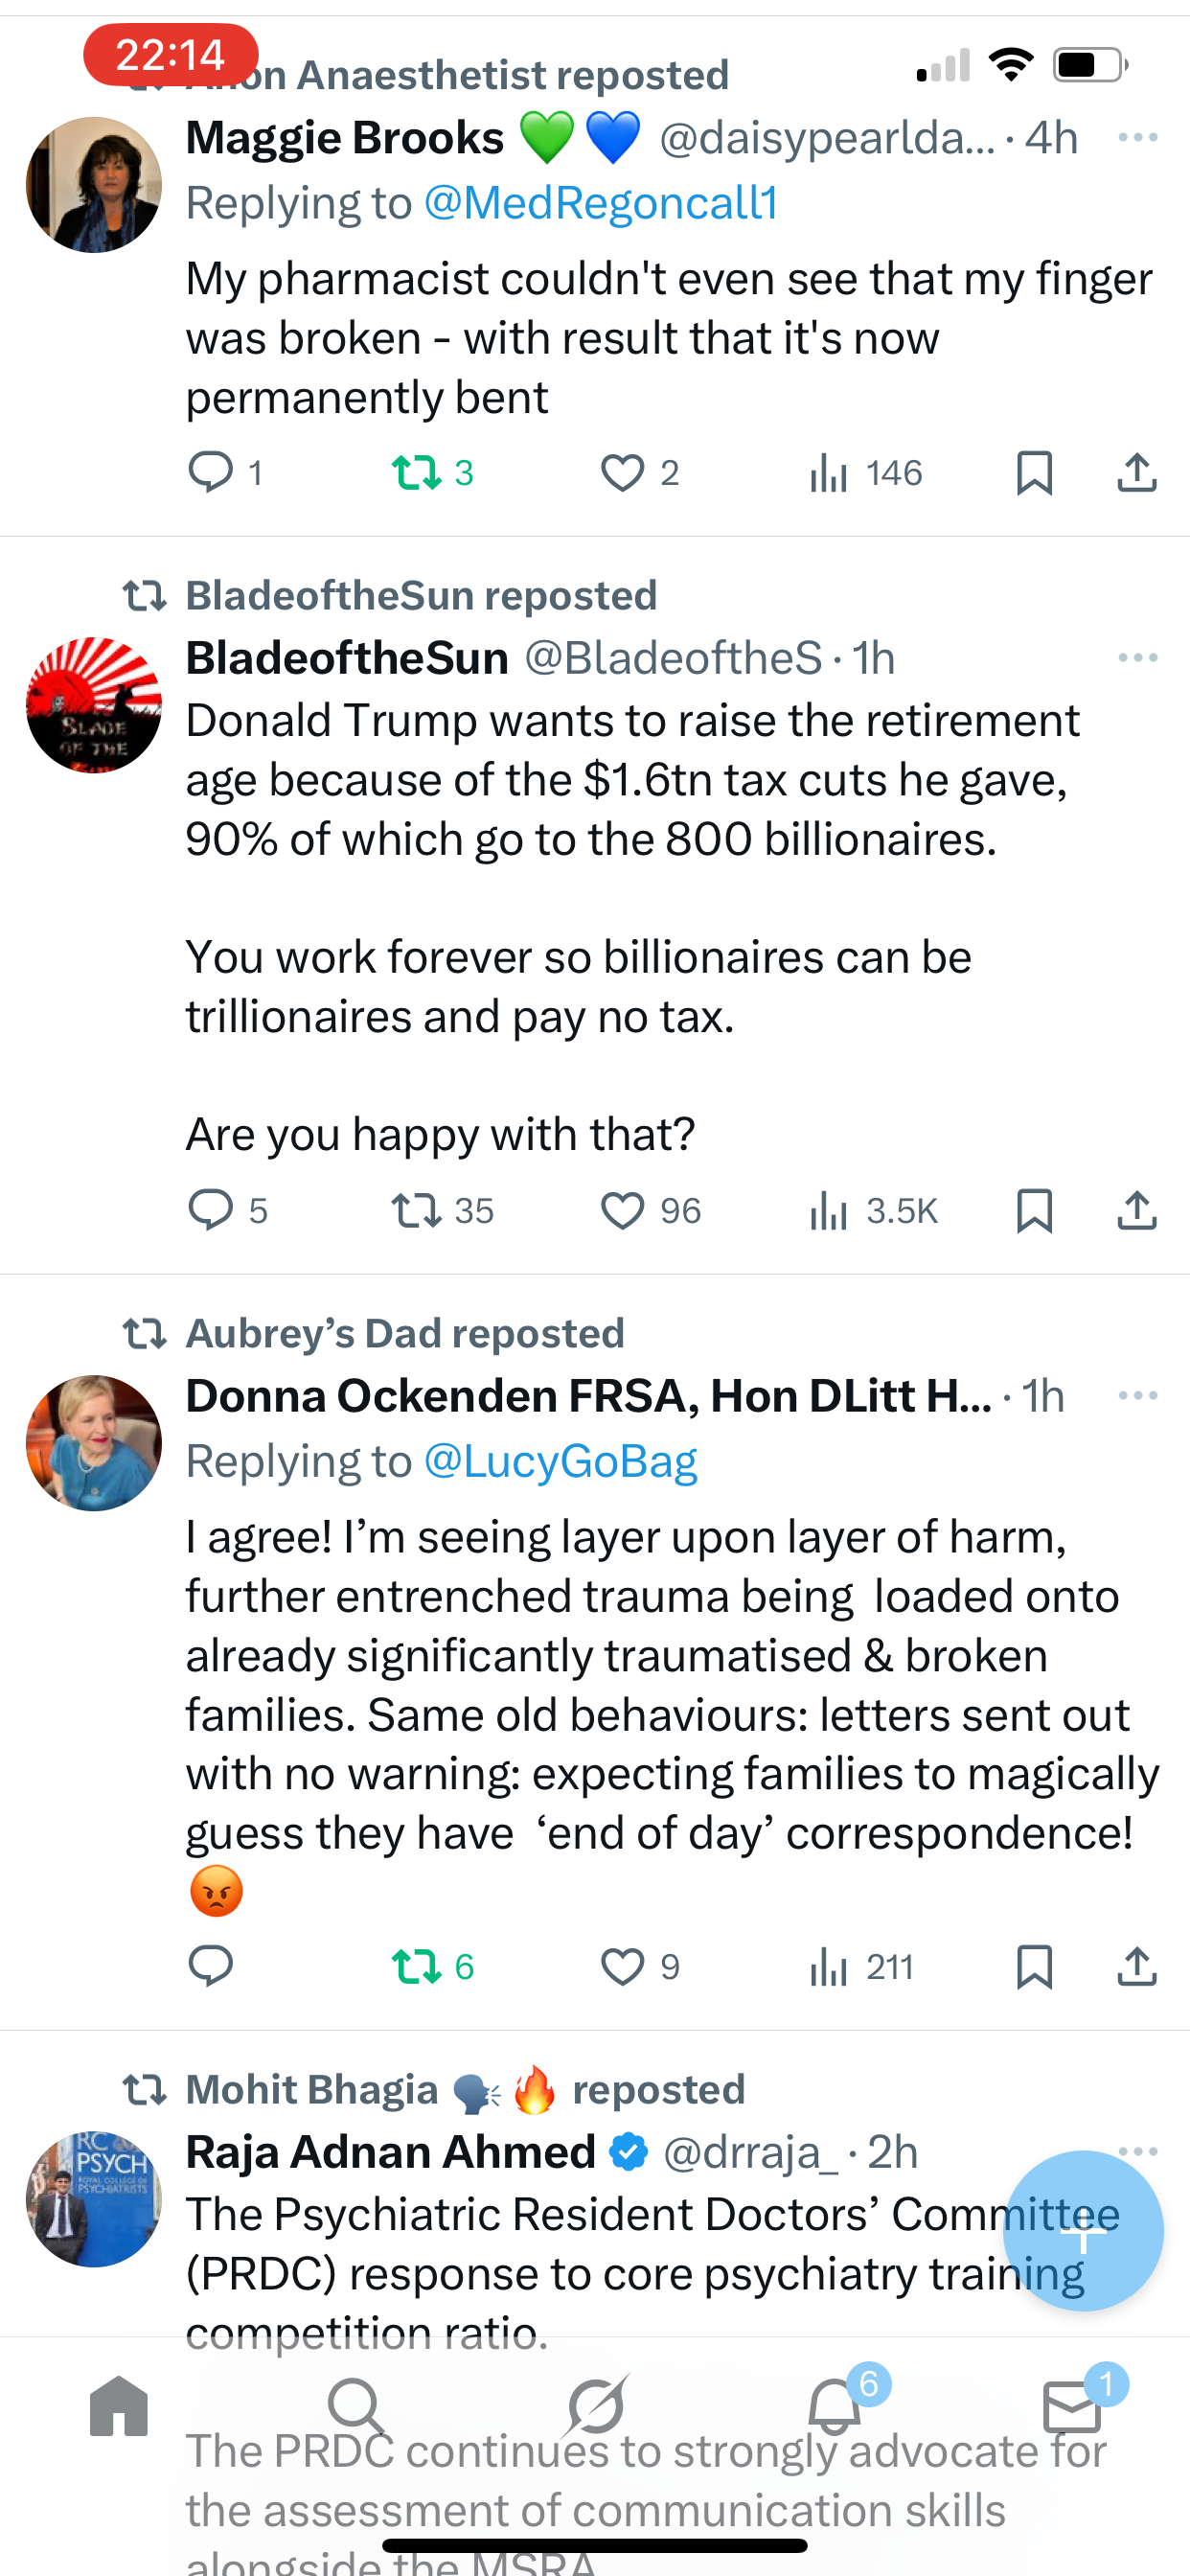Go to the Home tab

[119, 2405]
